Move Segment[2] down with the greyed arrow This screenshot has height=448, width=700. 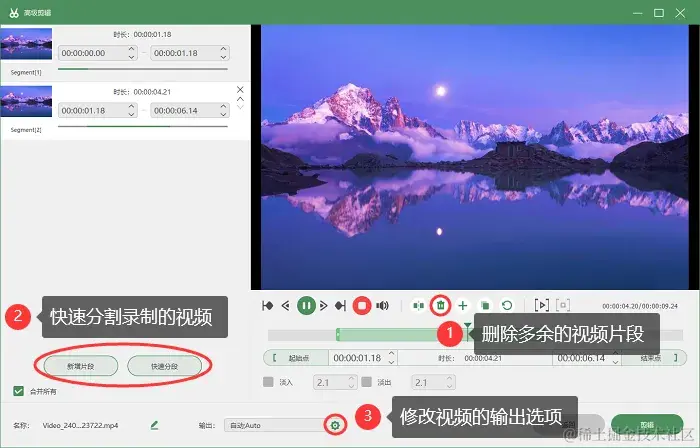240,107
